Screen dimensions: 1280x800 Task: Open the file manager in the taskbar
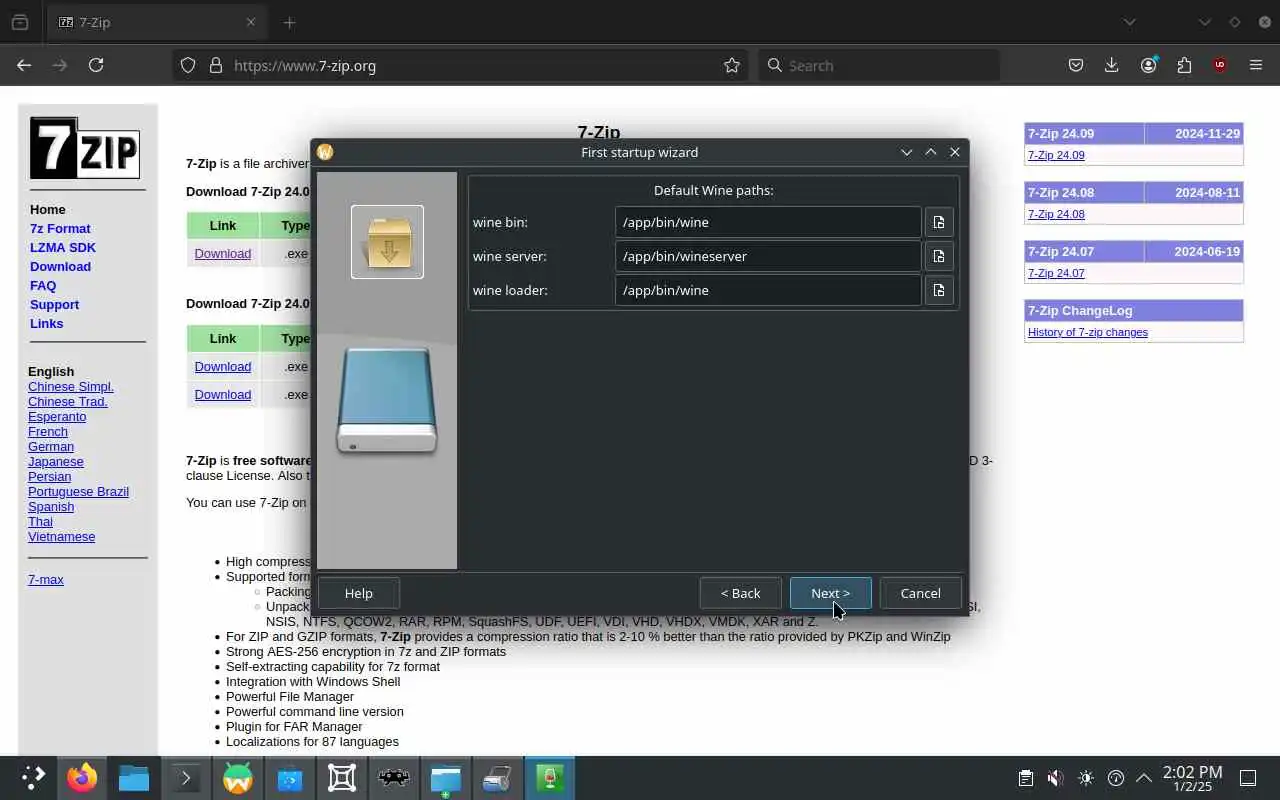(x=134, y=778)
